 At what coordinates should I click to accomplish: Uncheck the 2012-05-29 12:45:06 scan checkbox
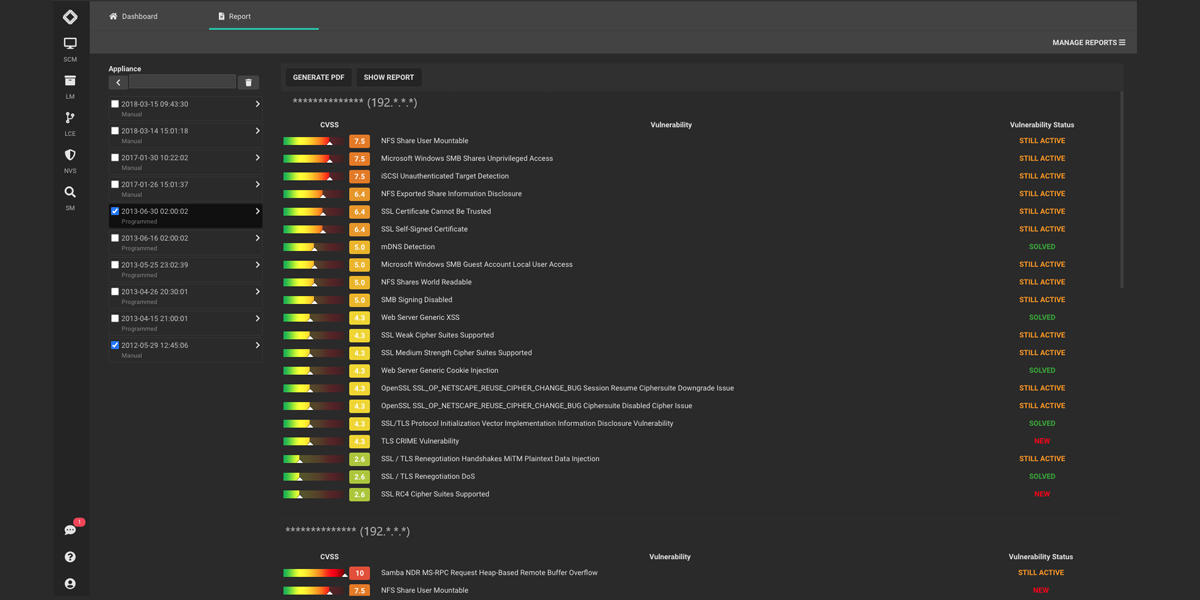pos(115,345)
